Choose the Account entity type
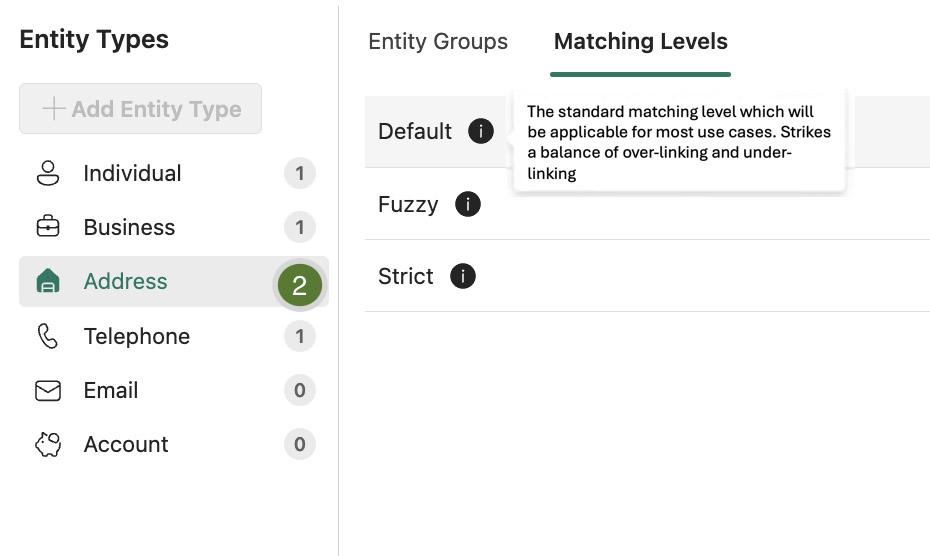This screenshot has width=930, height=556. click(x=174, y=444)
